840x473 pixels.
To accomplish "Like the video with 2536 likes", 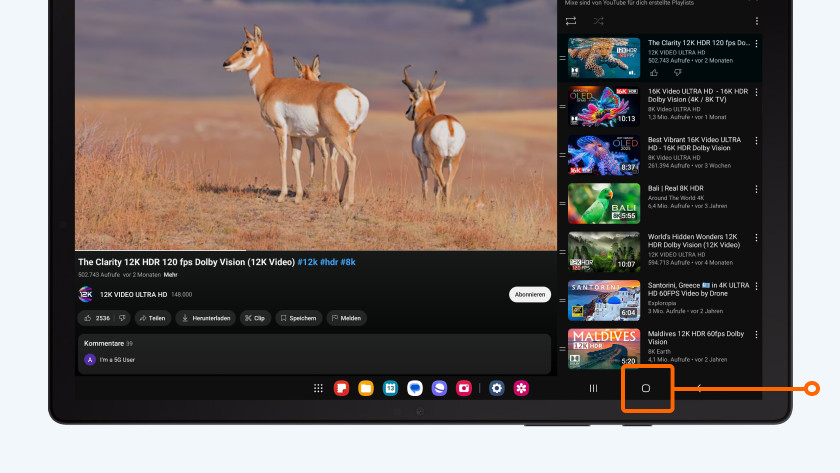I will (97, 318).
